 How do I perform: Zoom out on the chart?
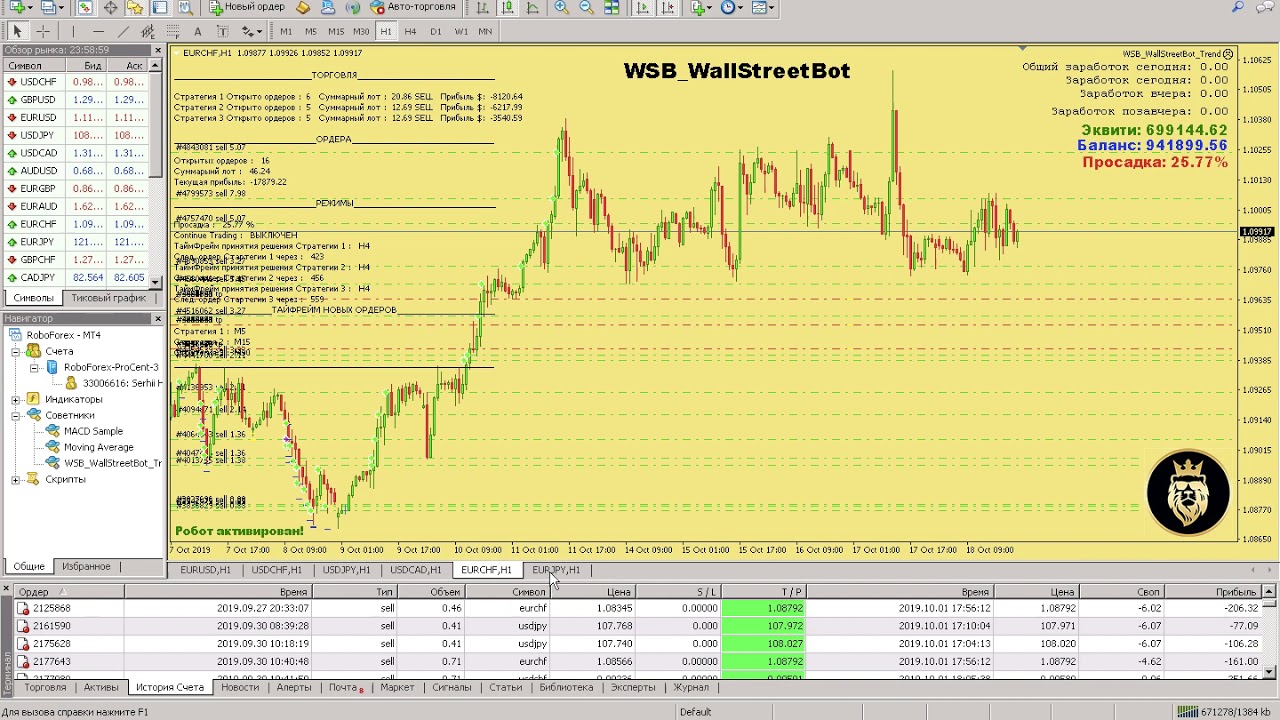587,7
